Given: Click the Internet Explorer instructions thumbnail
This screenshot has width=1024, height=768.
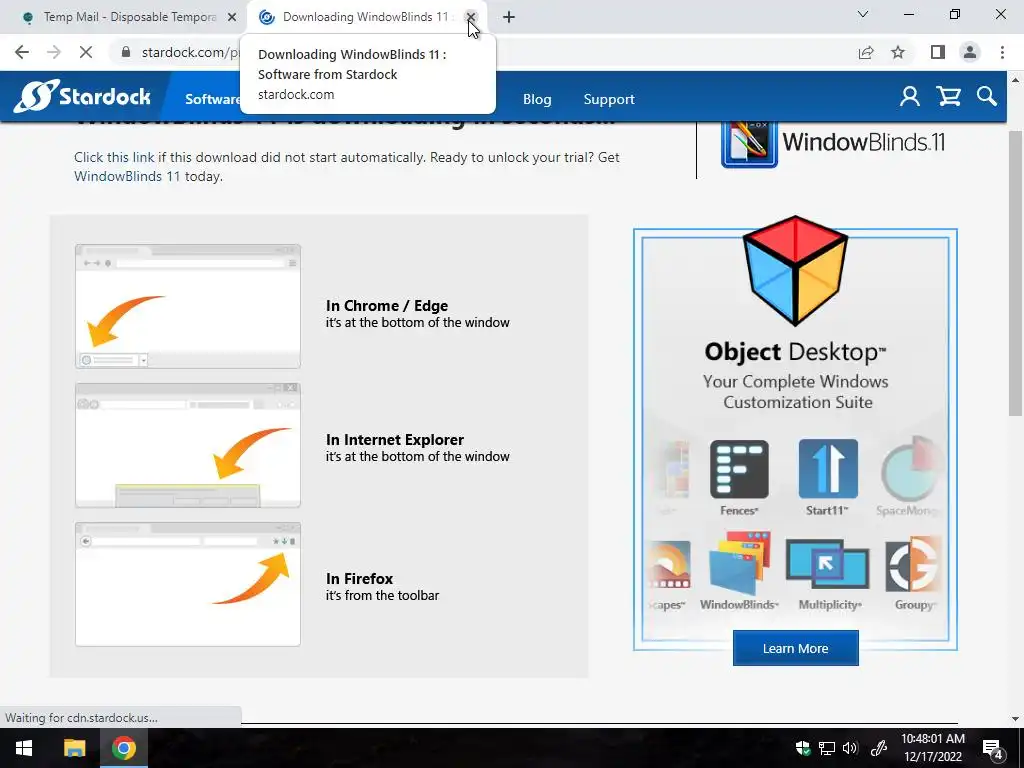Looking at the screenshot, I should coord(188,445).
